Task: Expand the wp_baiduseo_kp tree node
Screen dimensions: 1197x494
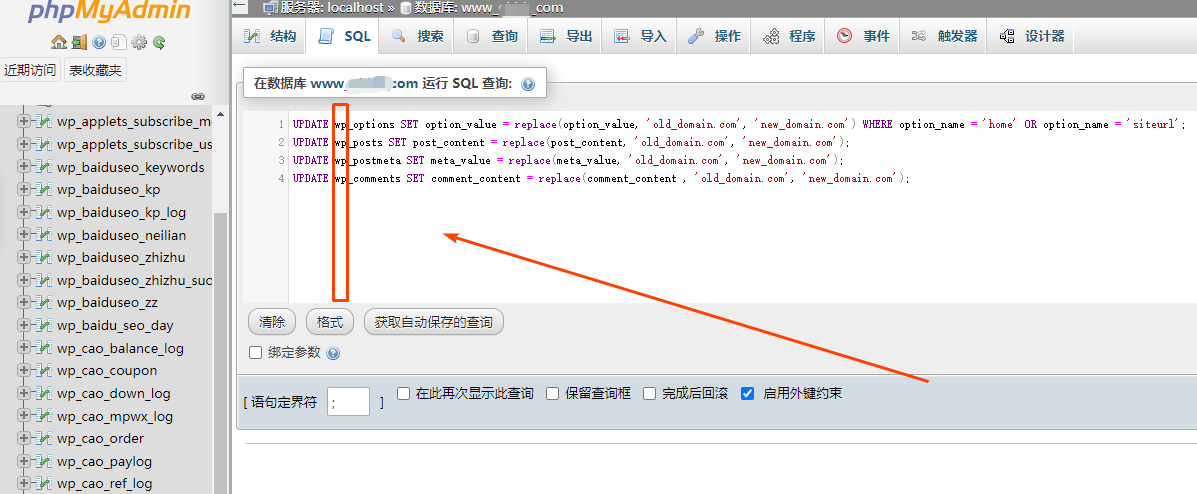Action: pyautogui.click(x=24, y=189)
